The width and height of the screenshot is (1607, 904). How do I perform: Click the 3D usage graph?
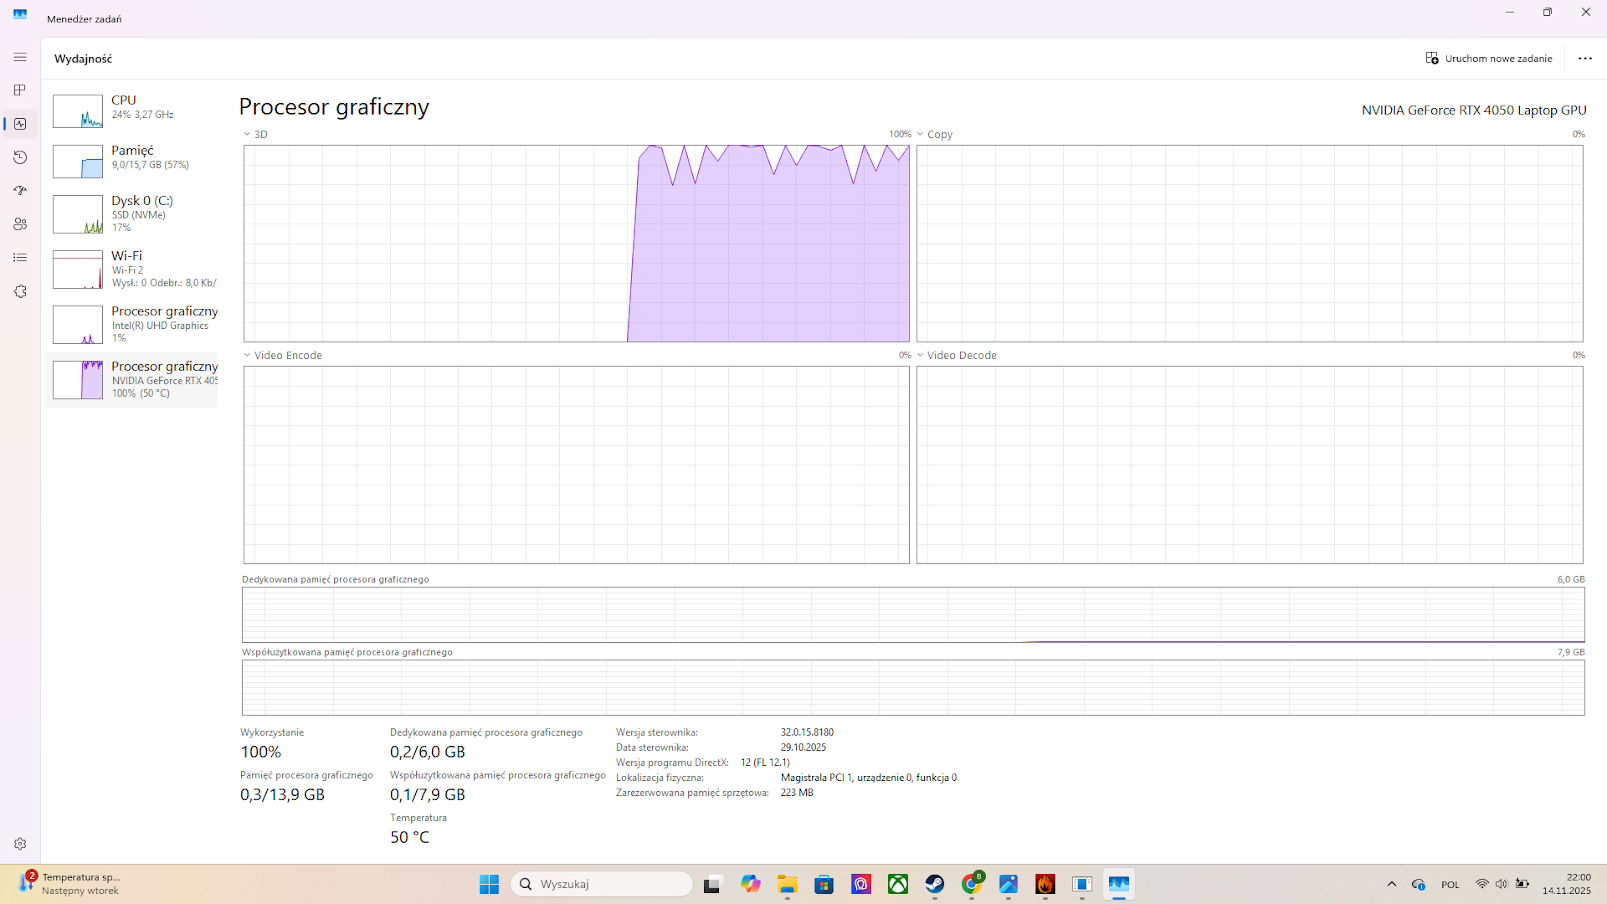(x=577, y=243)
